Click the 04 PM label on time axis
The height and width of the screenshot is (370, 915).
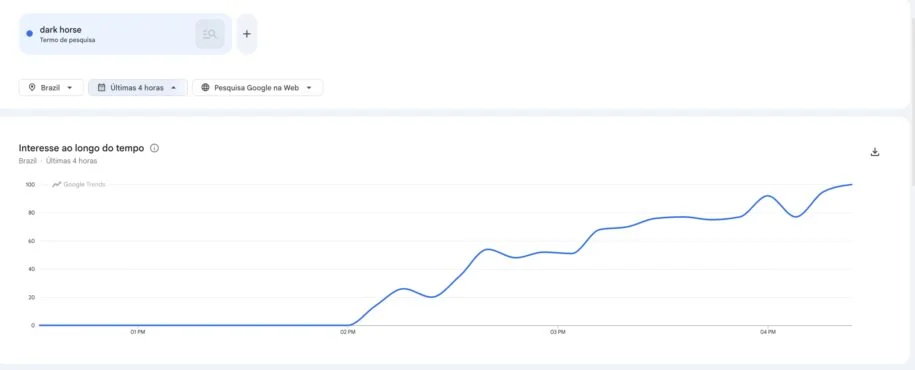tap(768, 332)
